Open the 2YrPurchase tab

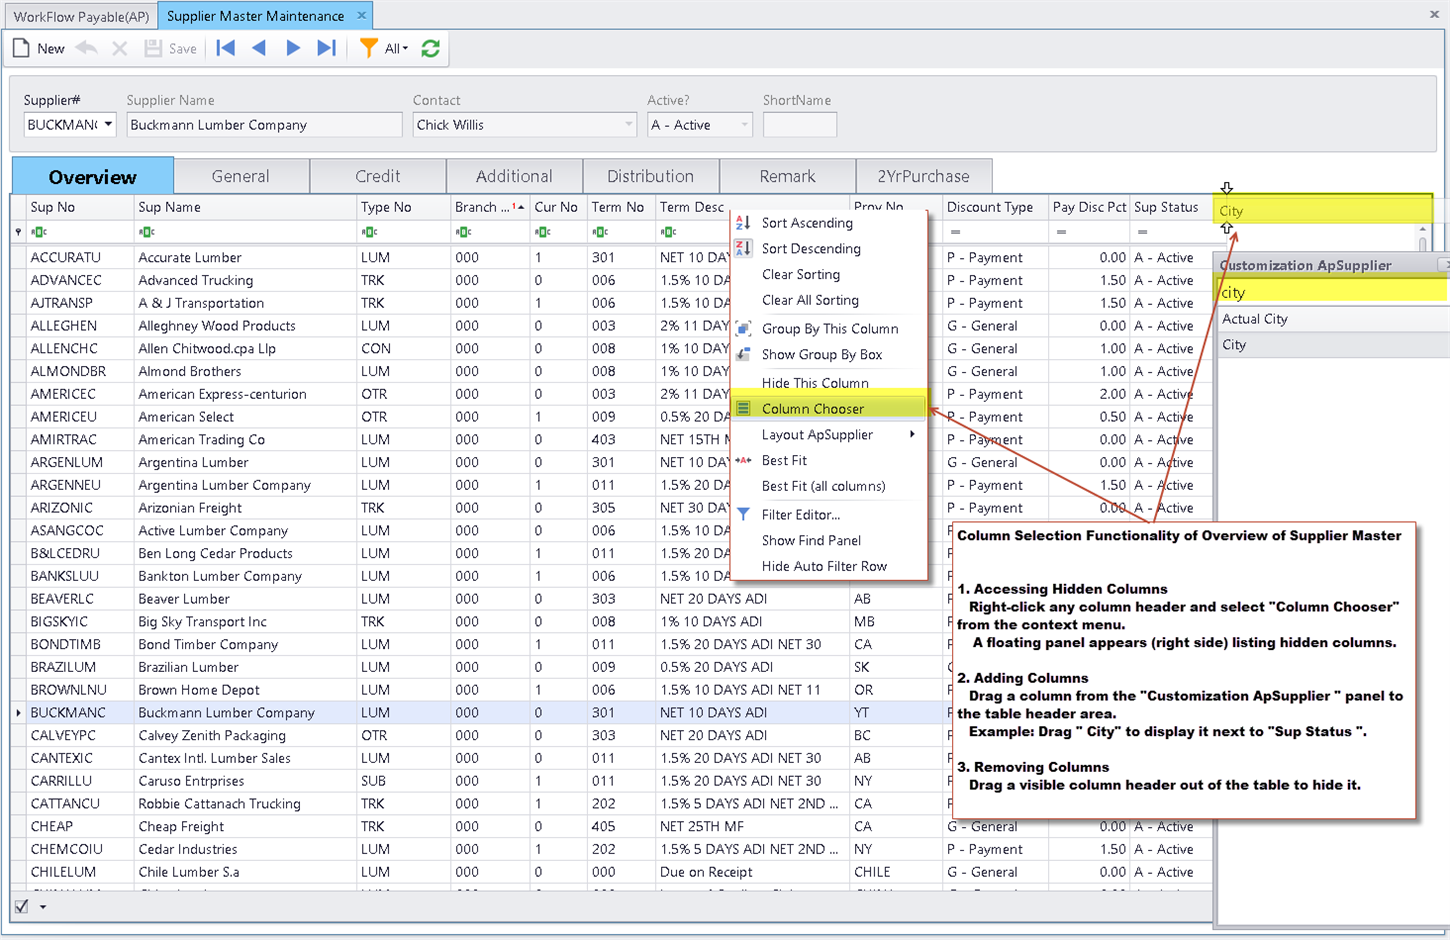pyautogui.click(x=923, y=176)
